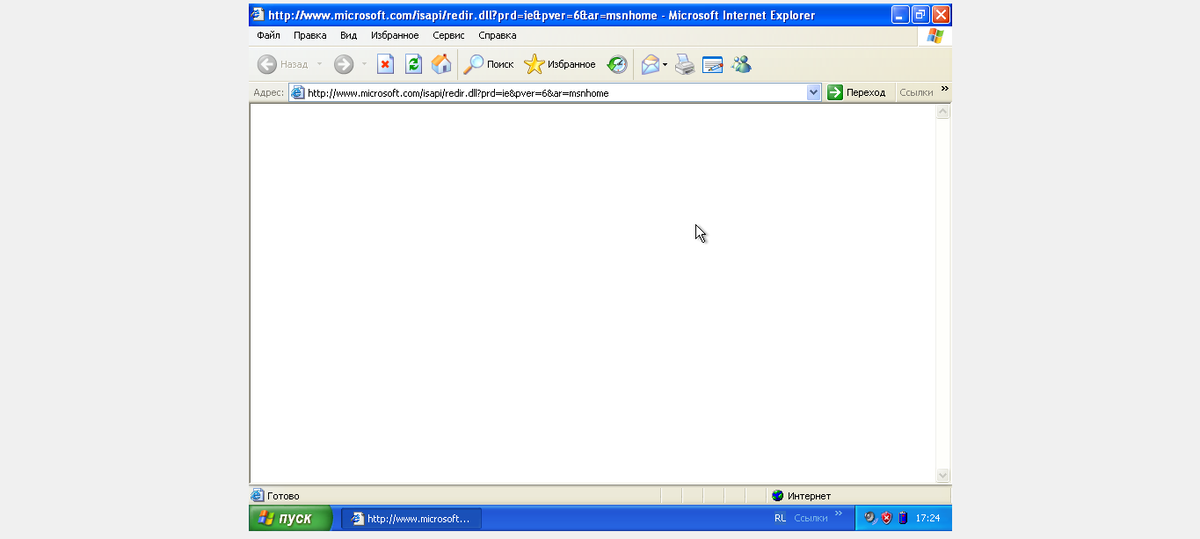Click the Ссылки label on the taskbar

click(x=811, y=518)
